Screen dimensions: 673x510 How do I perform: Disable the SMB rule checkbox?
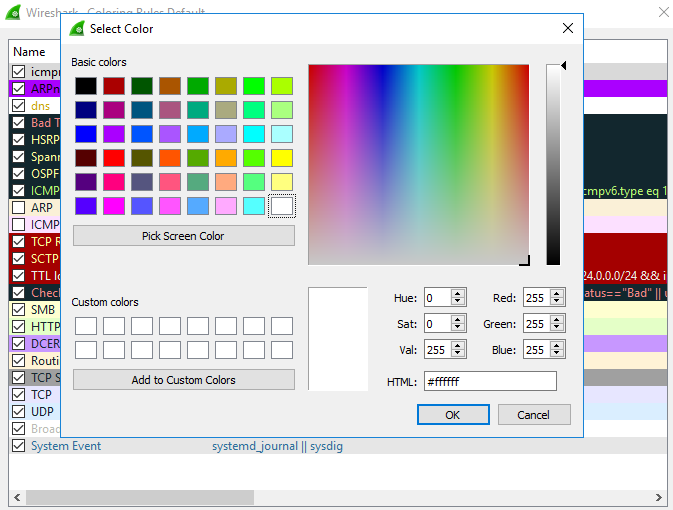tap(18, 310)
